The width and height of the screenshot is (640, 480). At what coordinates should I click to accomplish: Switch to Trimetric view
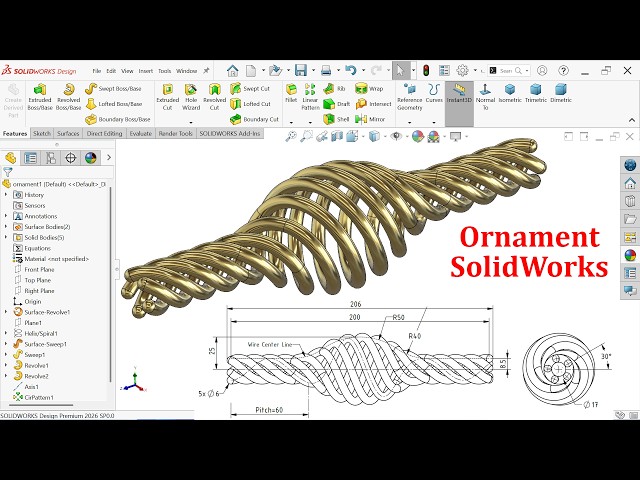coord(536,93)
